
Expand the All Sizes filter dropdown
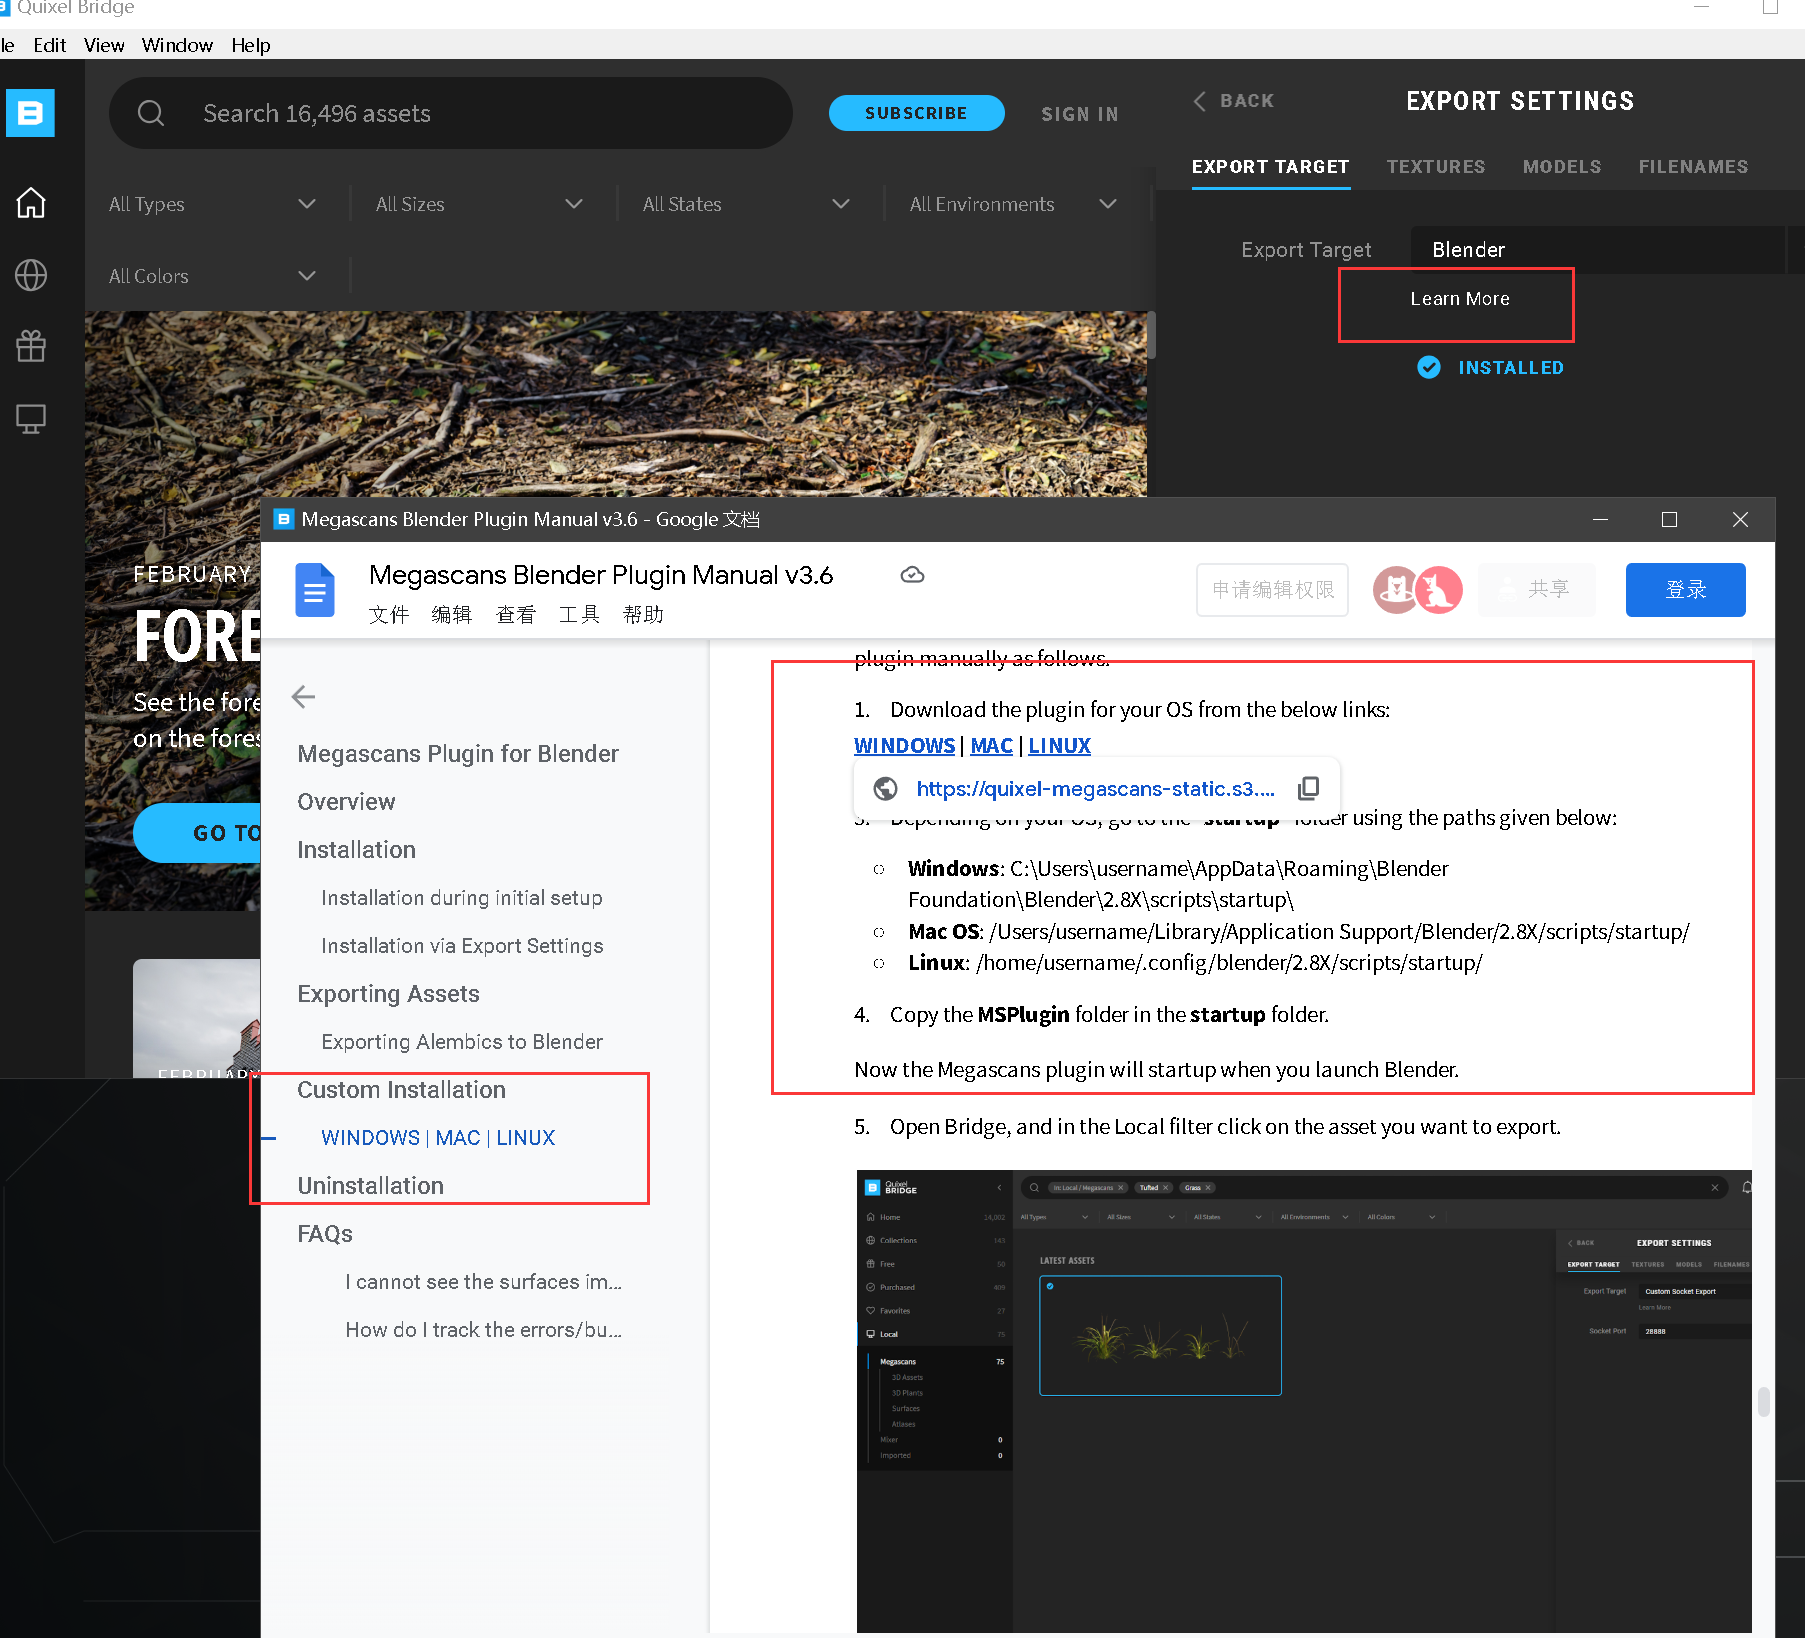click(x=479, y=204)
